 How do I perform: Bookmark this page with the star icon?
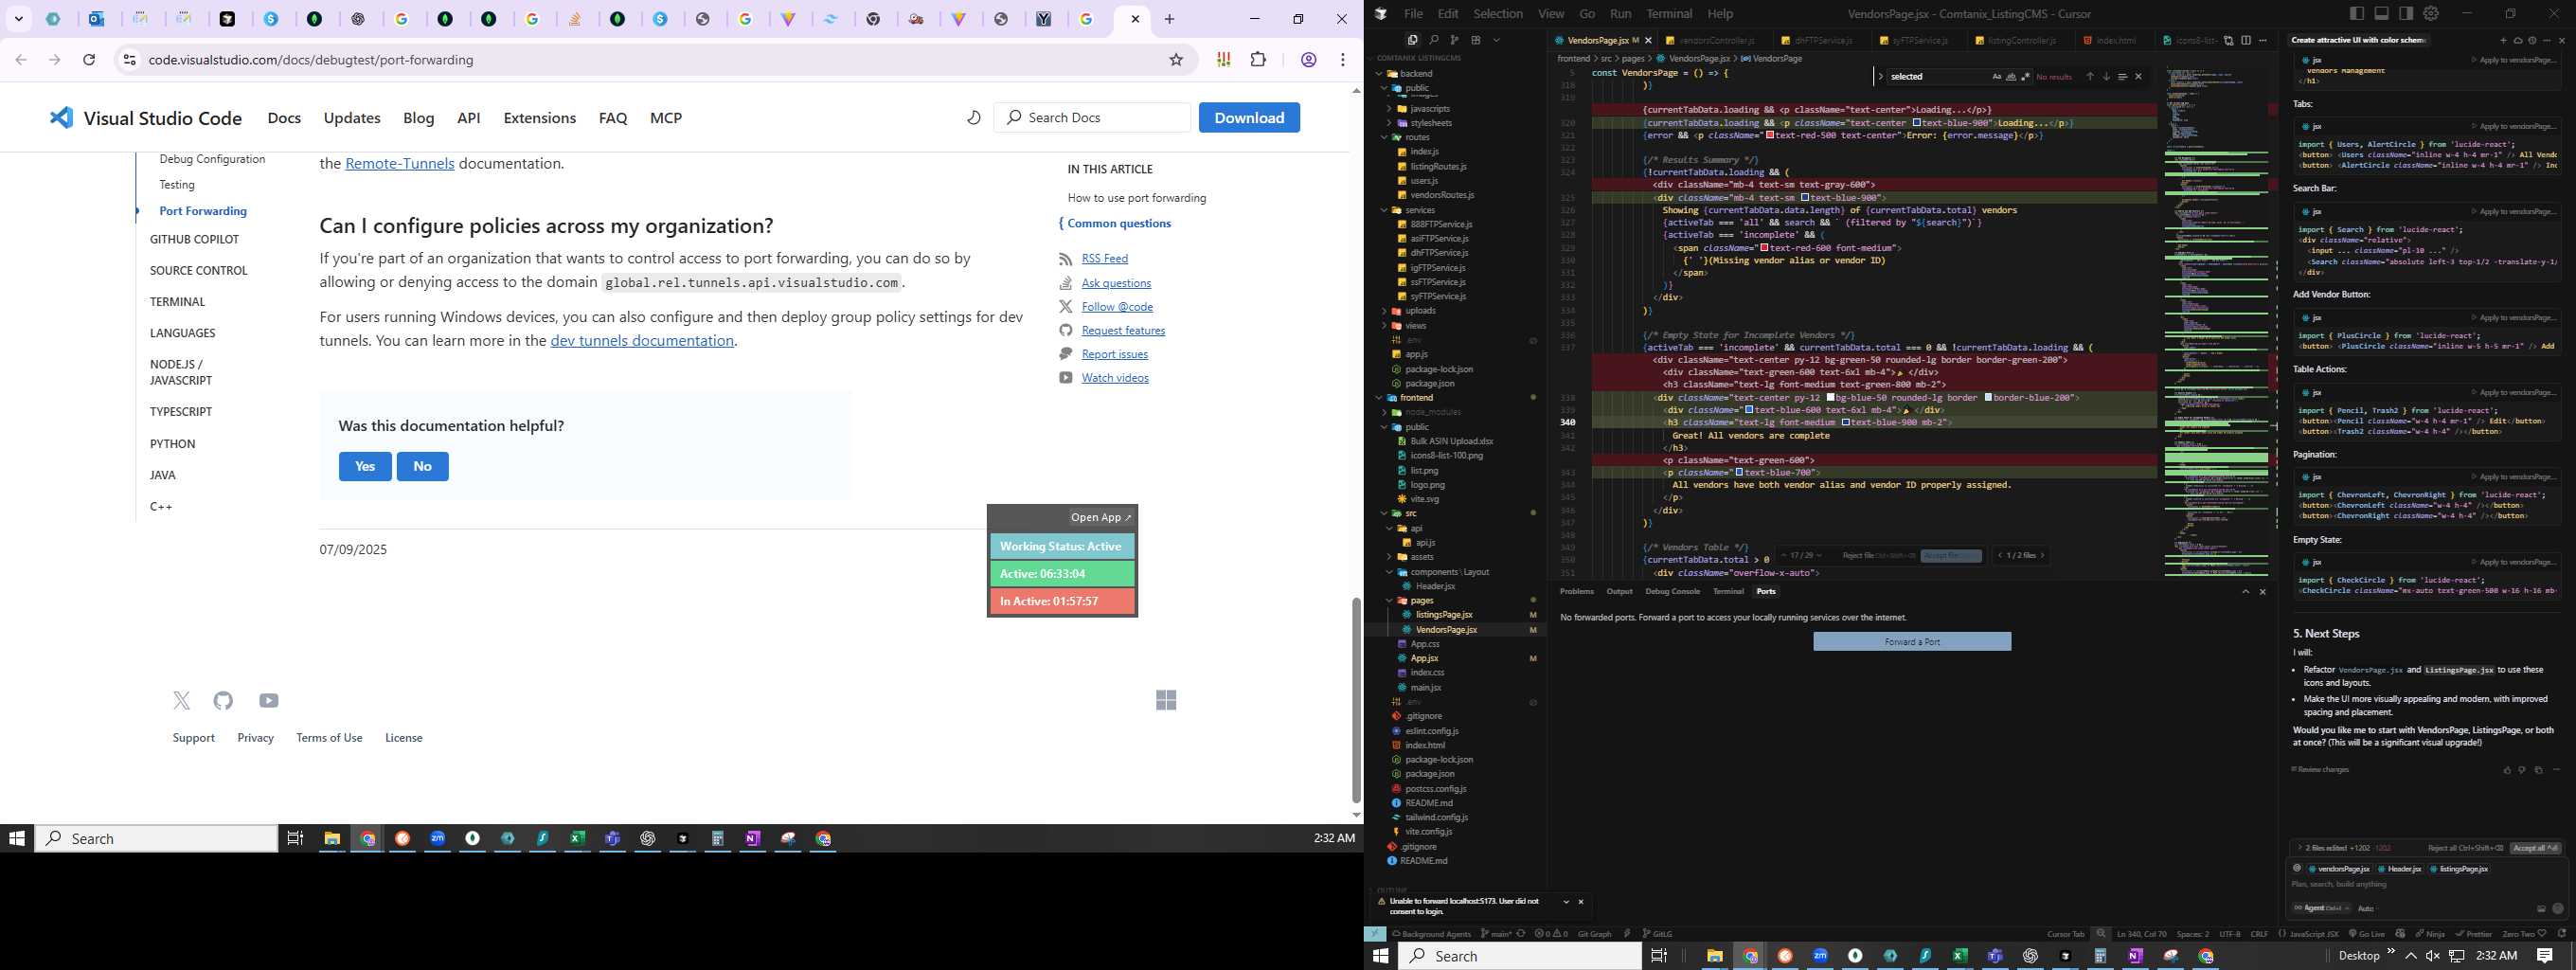(x=1176, y=60)
